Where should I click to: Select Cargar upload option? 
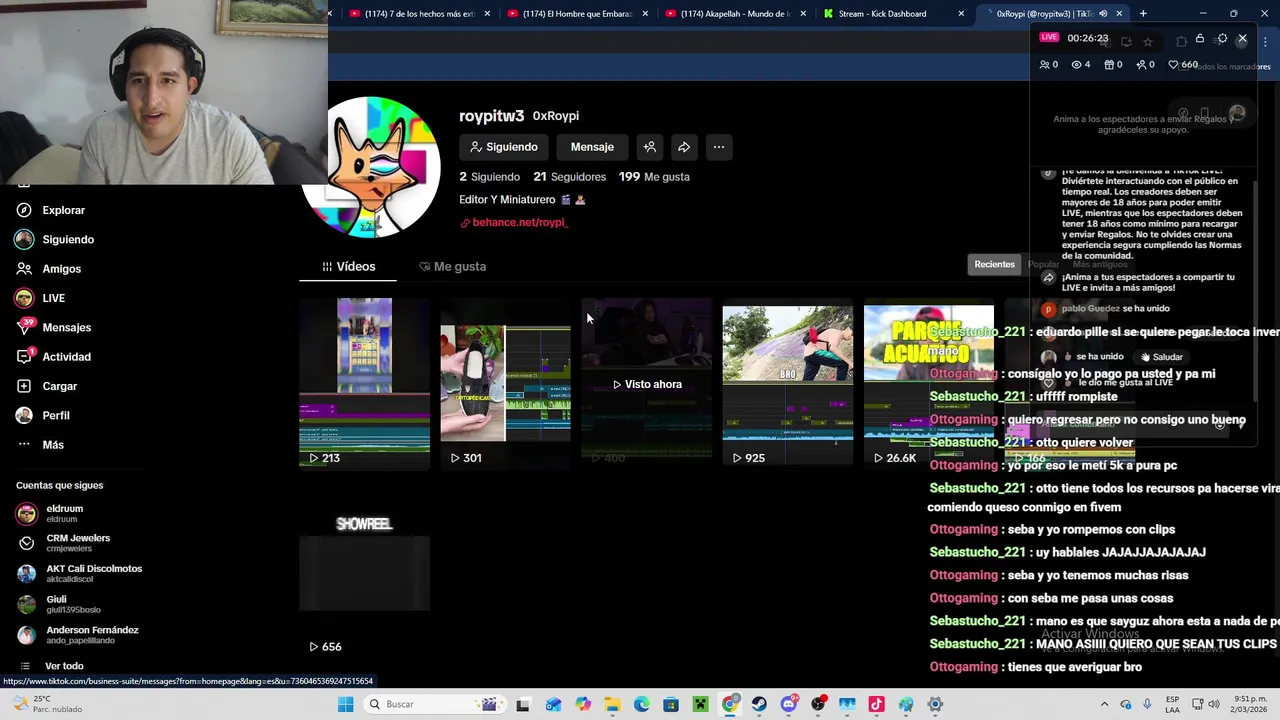[x=46, y=386]
